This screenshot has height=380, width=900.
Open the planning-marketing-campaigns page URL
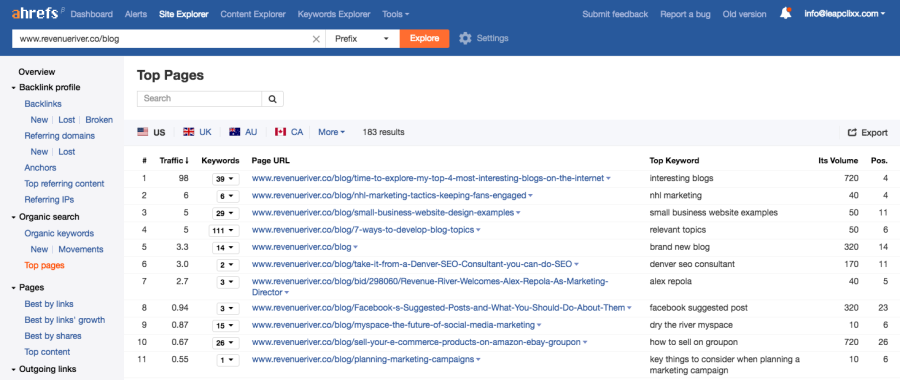[363, 359]
